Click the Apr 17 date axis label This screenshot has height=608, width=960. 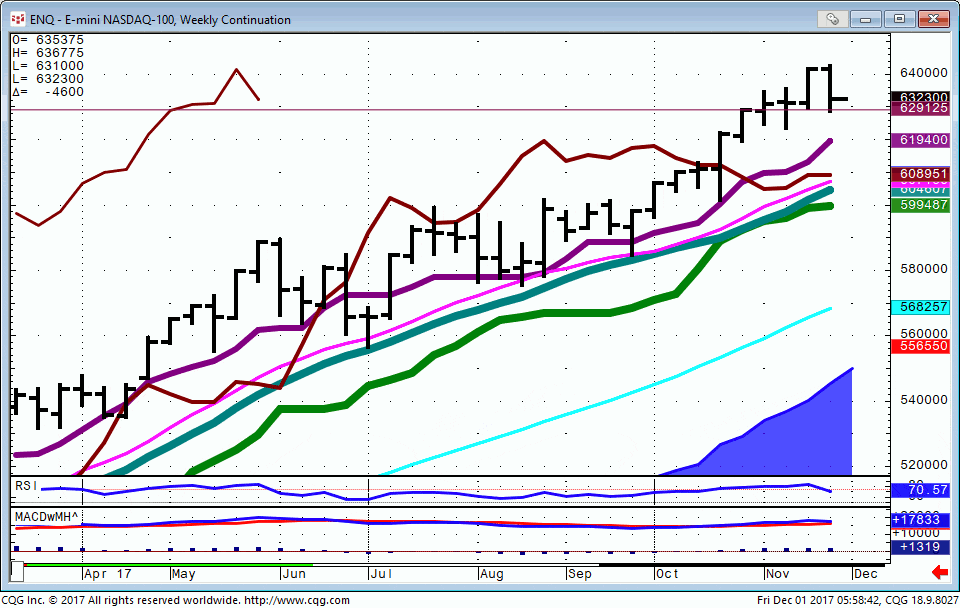point(108,574)
